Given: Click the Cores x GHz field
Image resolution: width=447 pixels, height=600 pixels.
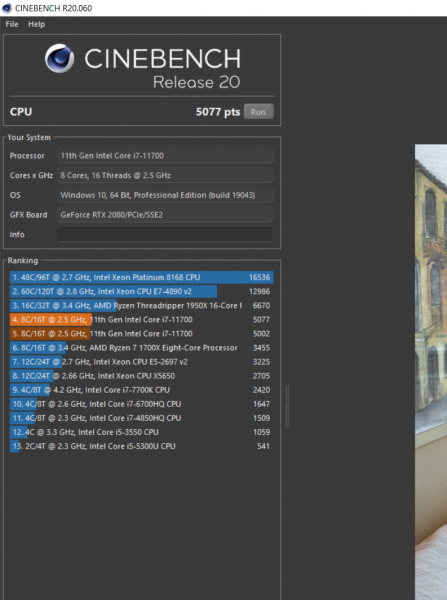Looking at the screenshot, I should 165,175.
